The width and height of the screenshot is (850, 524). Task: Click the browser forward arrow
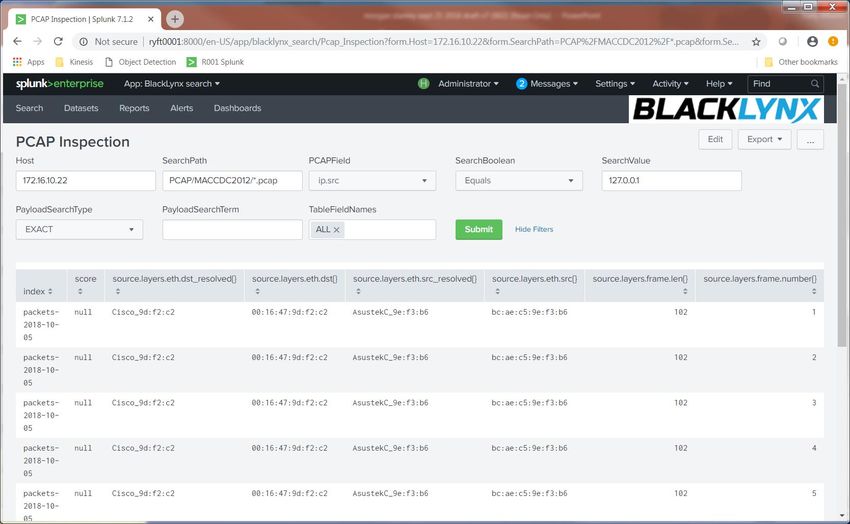(37, 41)
